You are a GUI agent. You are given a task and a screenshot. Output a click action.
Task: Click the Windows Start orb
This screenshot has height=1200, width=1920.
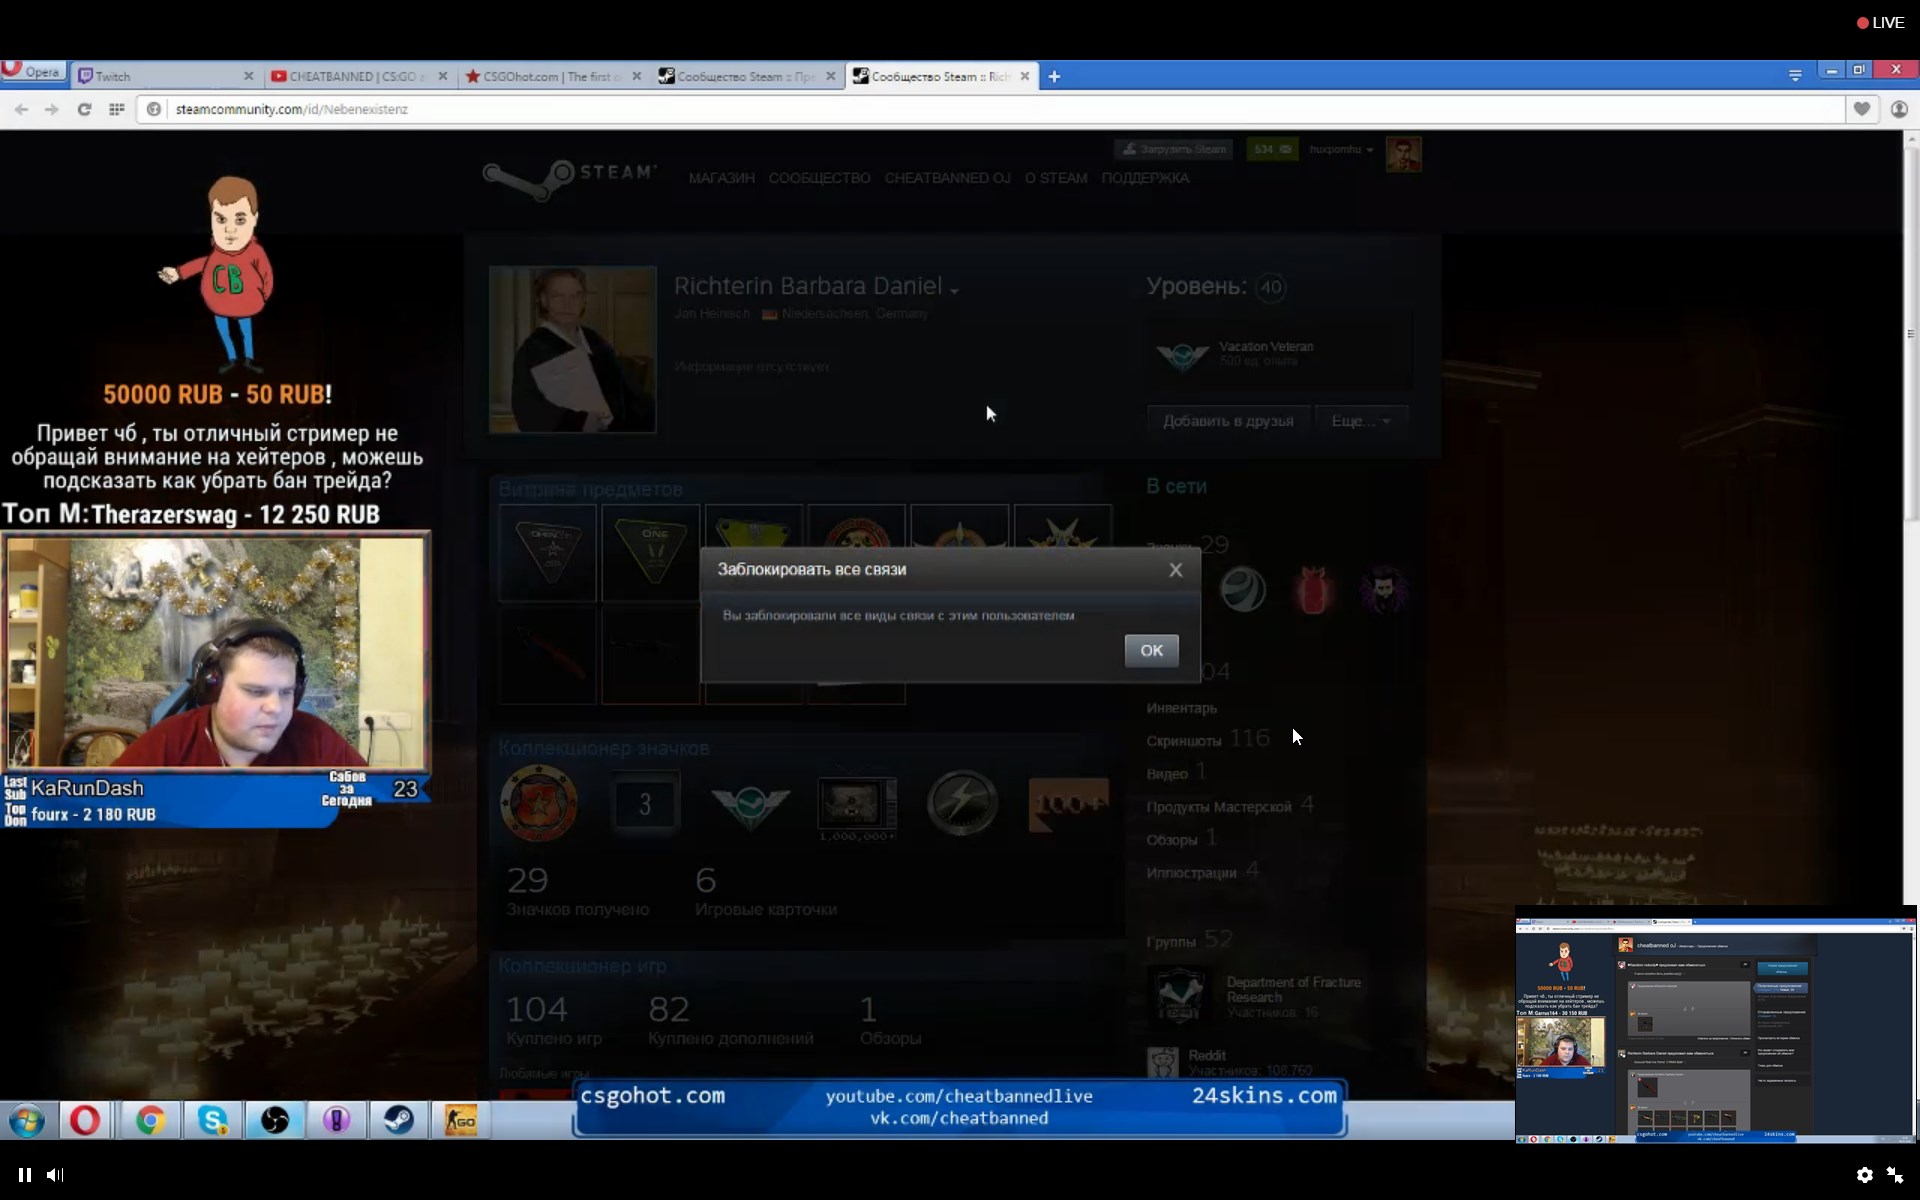[x=27, y=1120]
